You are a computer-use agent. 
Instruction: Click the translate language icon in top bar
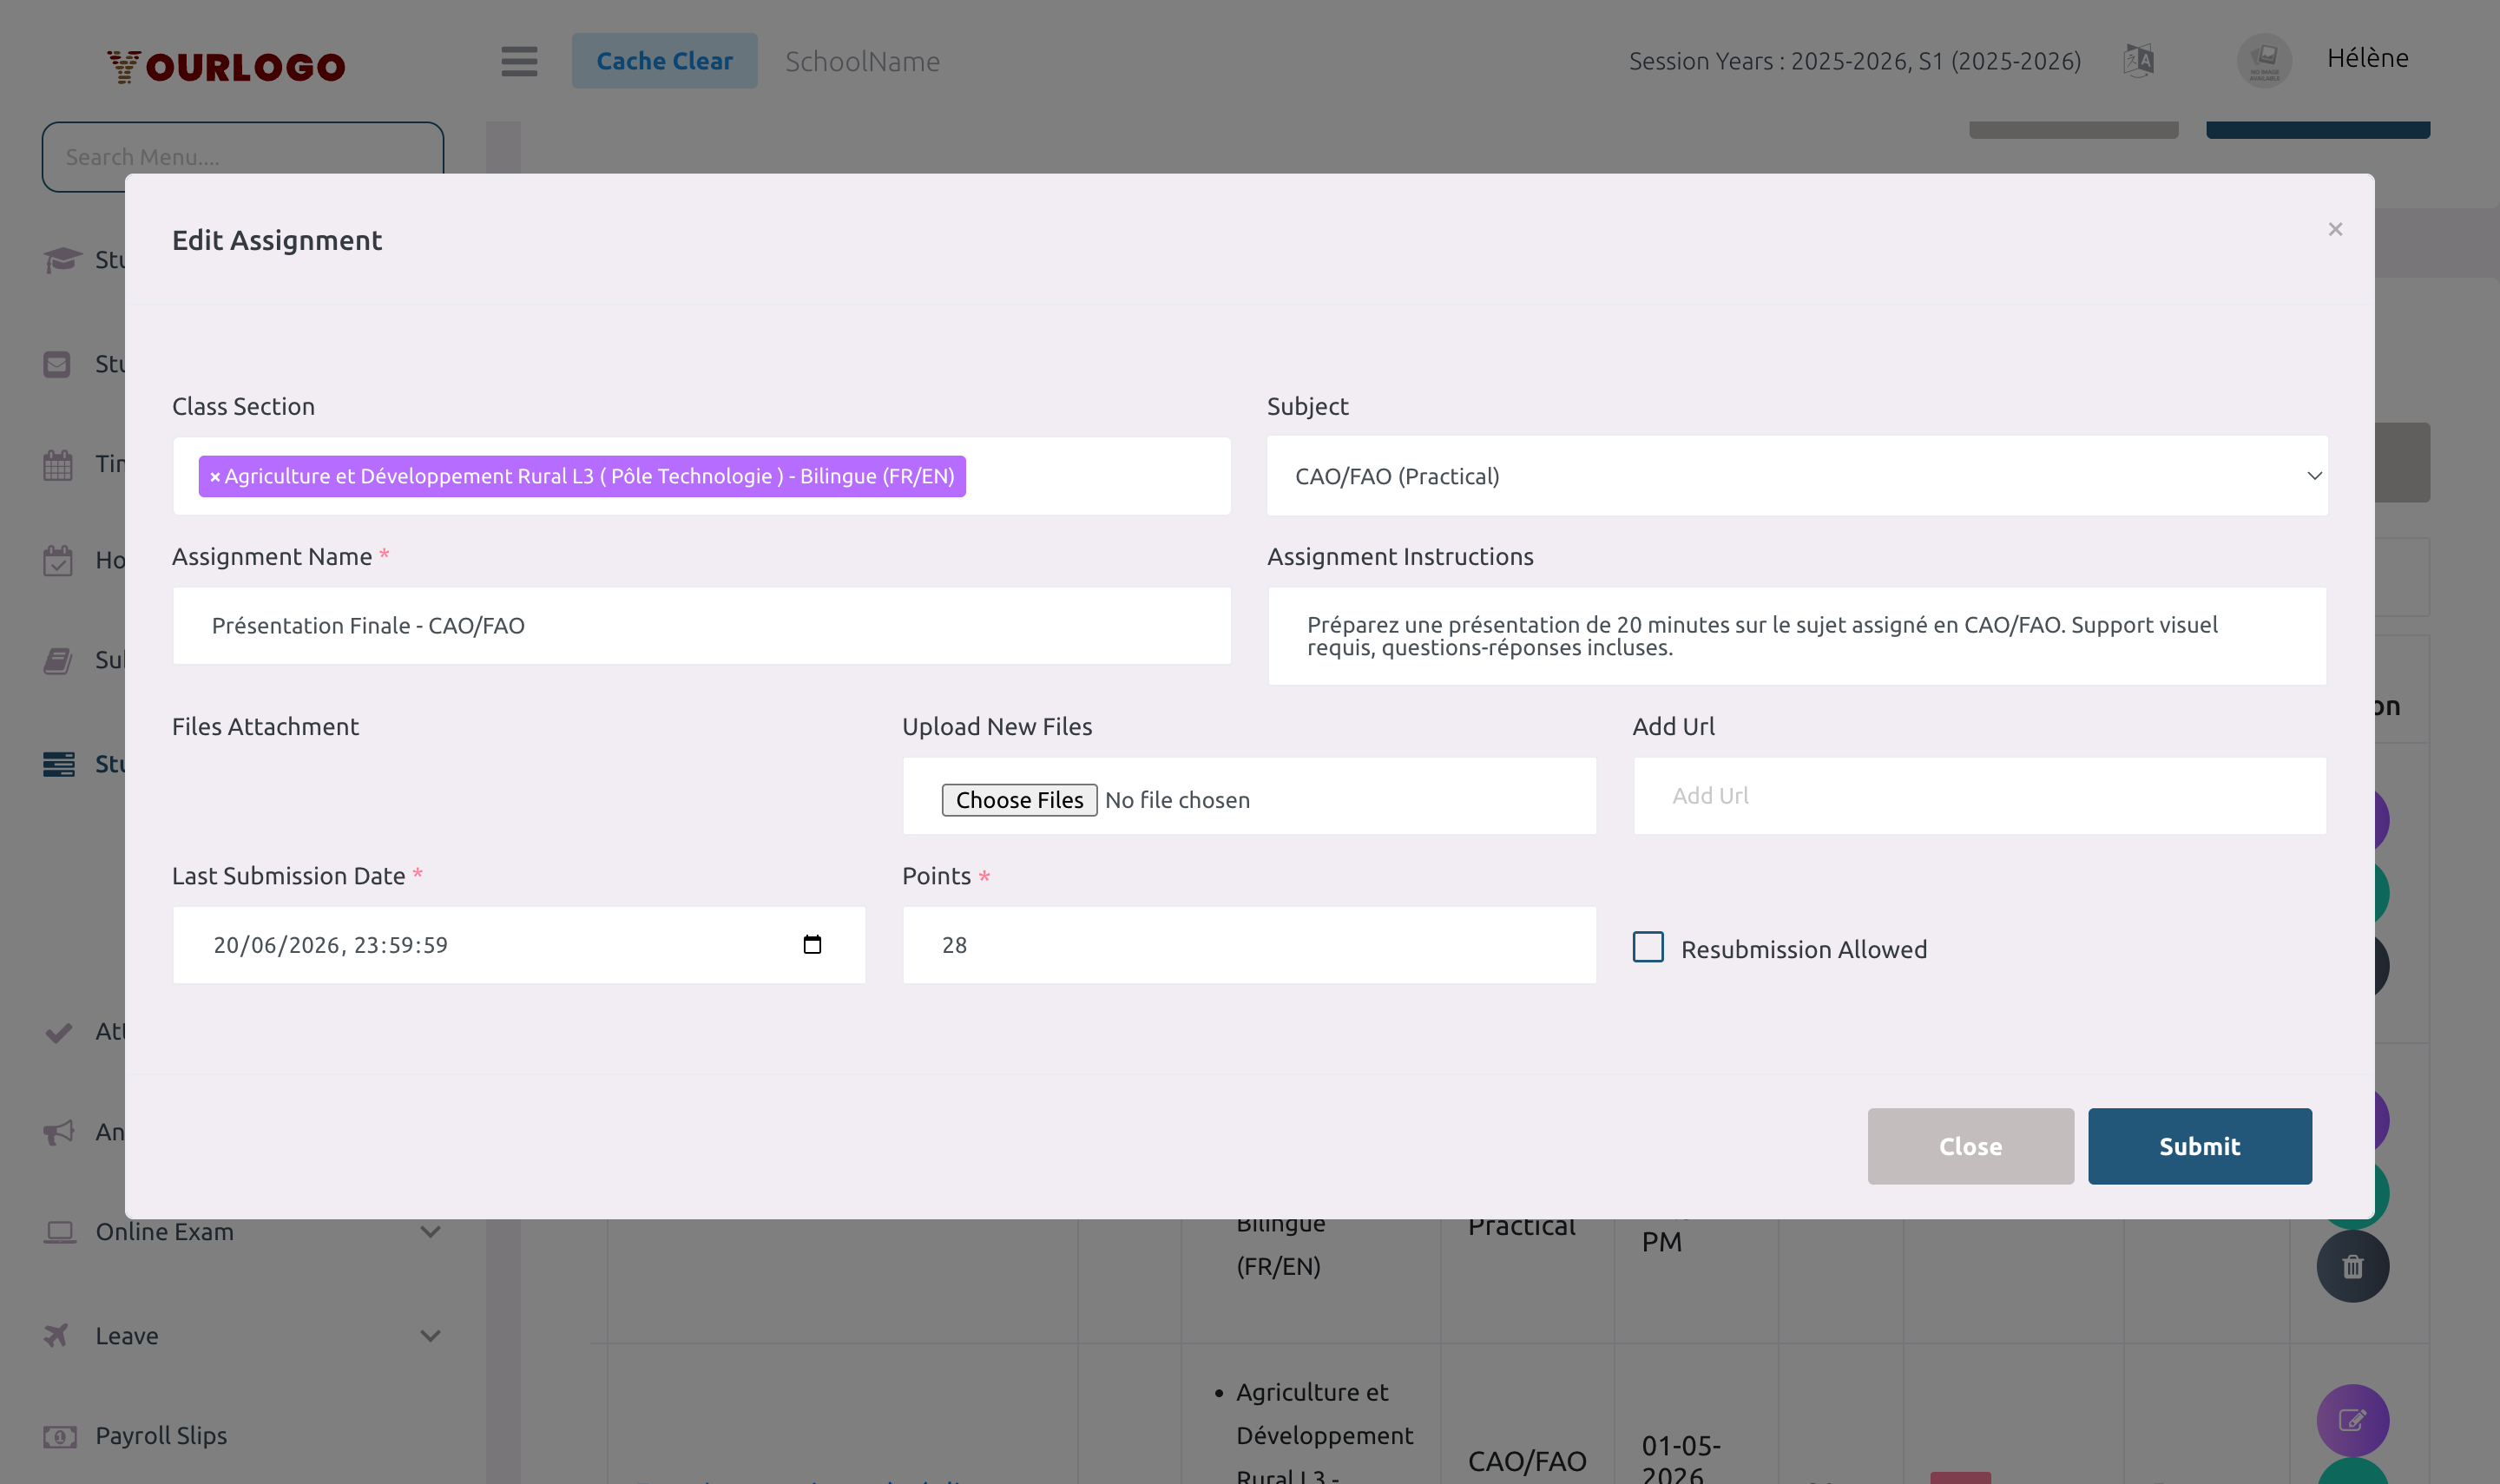coord(2138,60)
